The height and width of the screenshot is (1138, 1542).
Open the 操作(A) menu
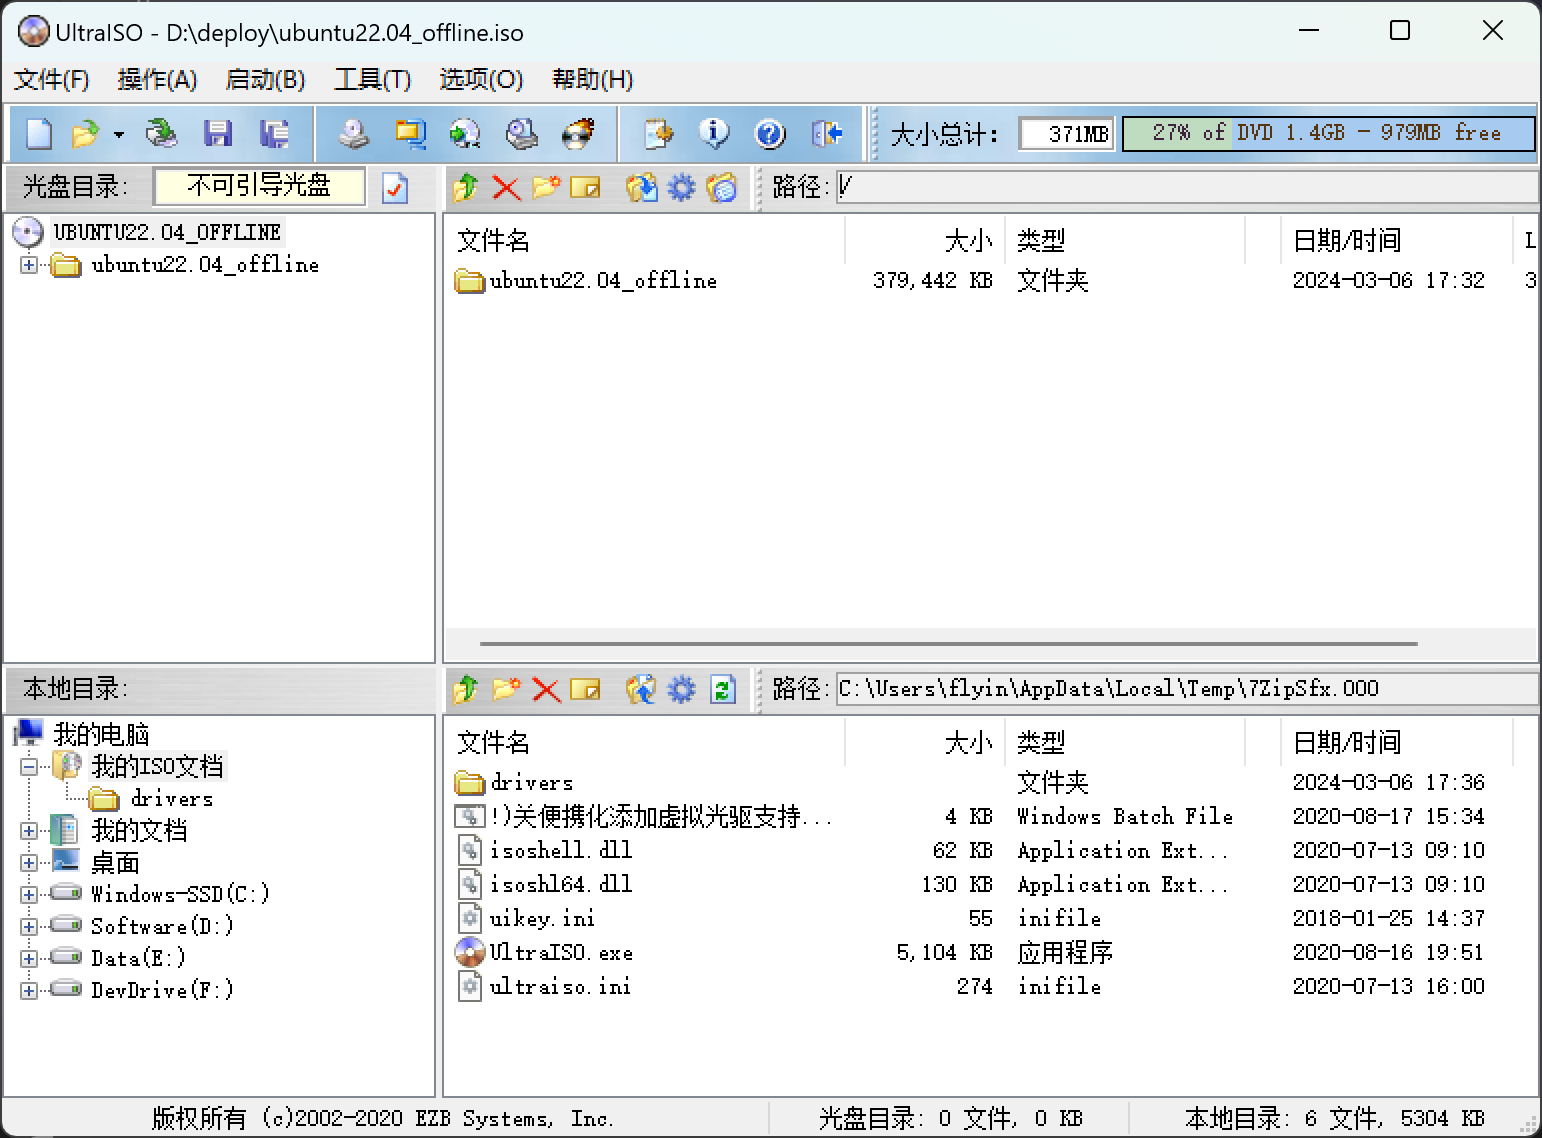[x=157, y=79]
